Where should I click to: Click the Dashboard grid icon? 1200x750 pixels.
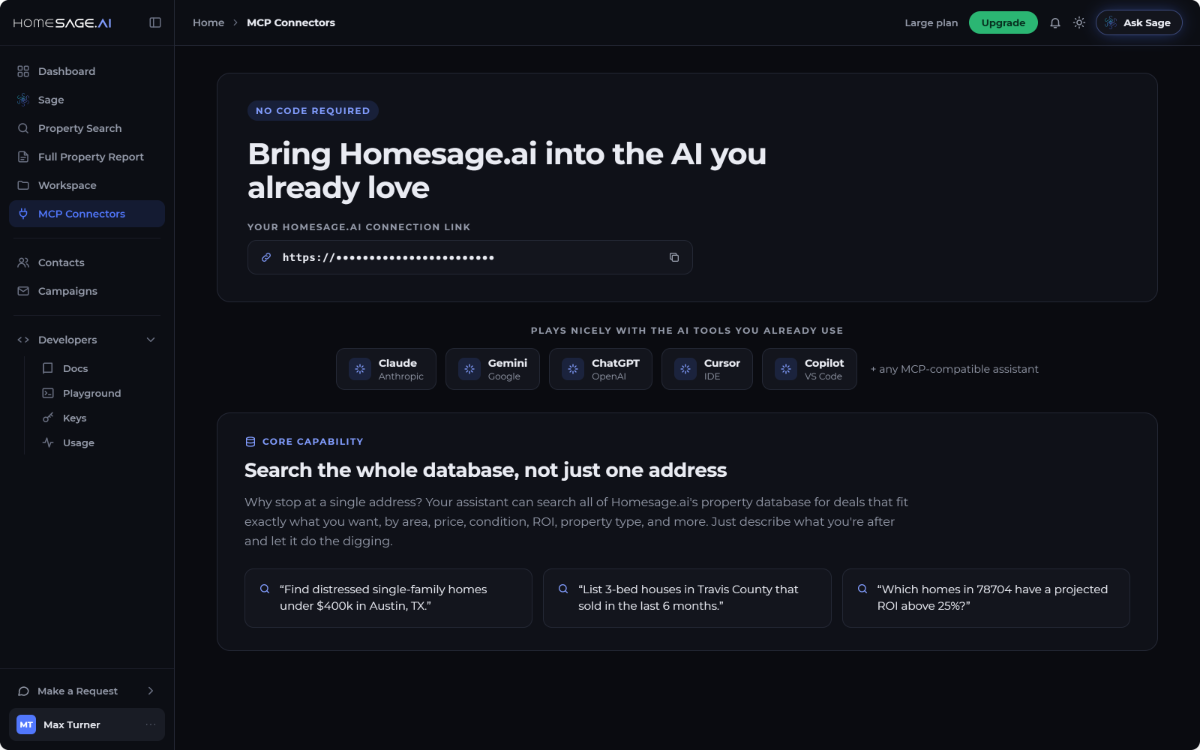point(23,71)
